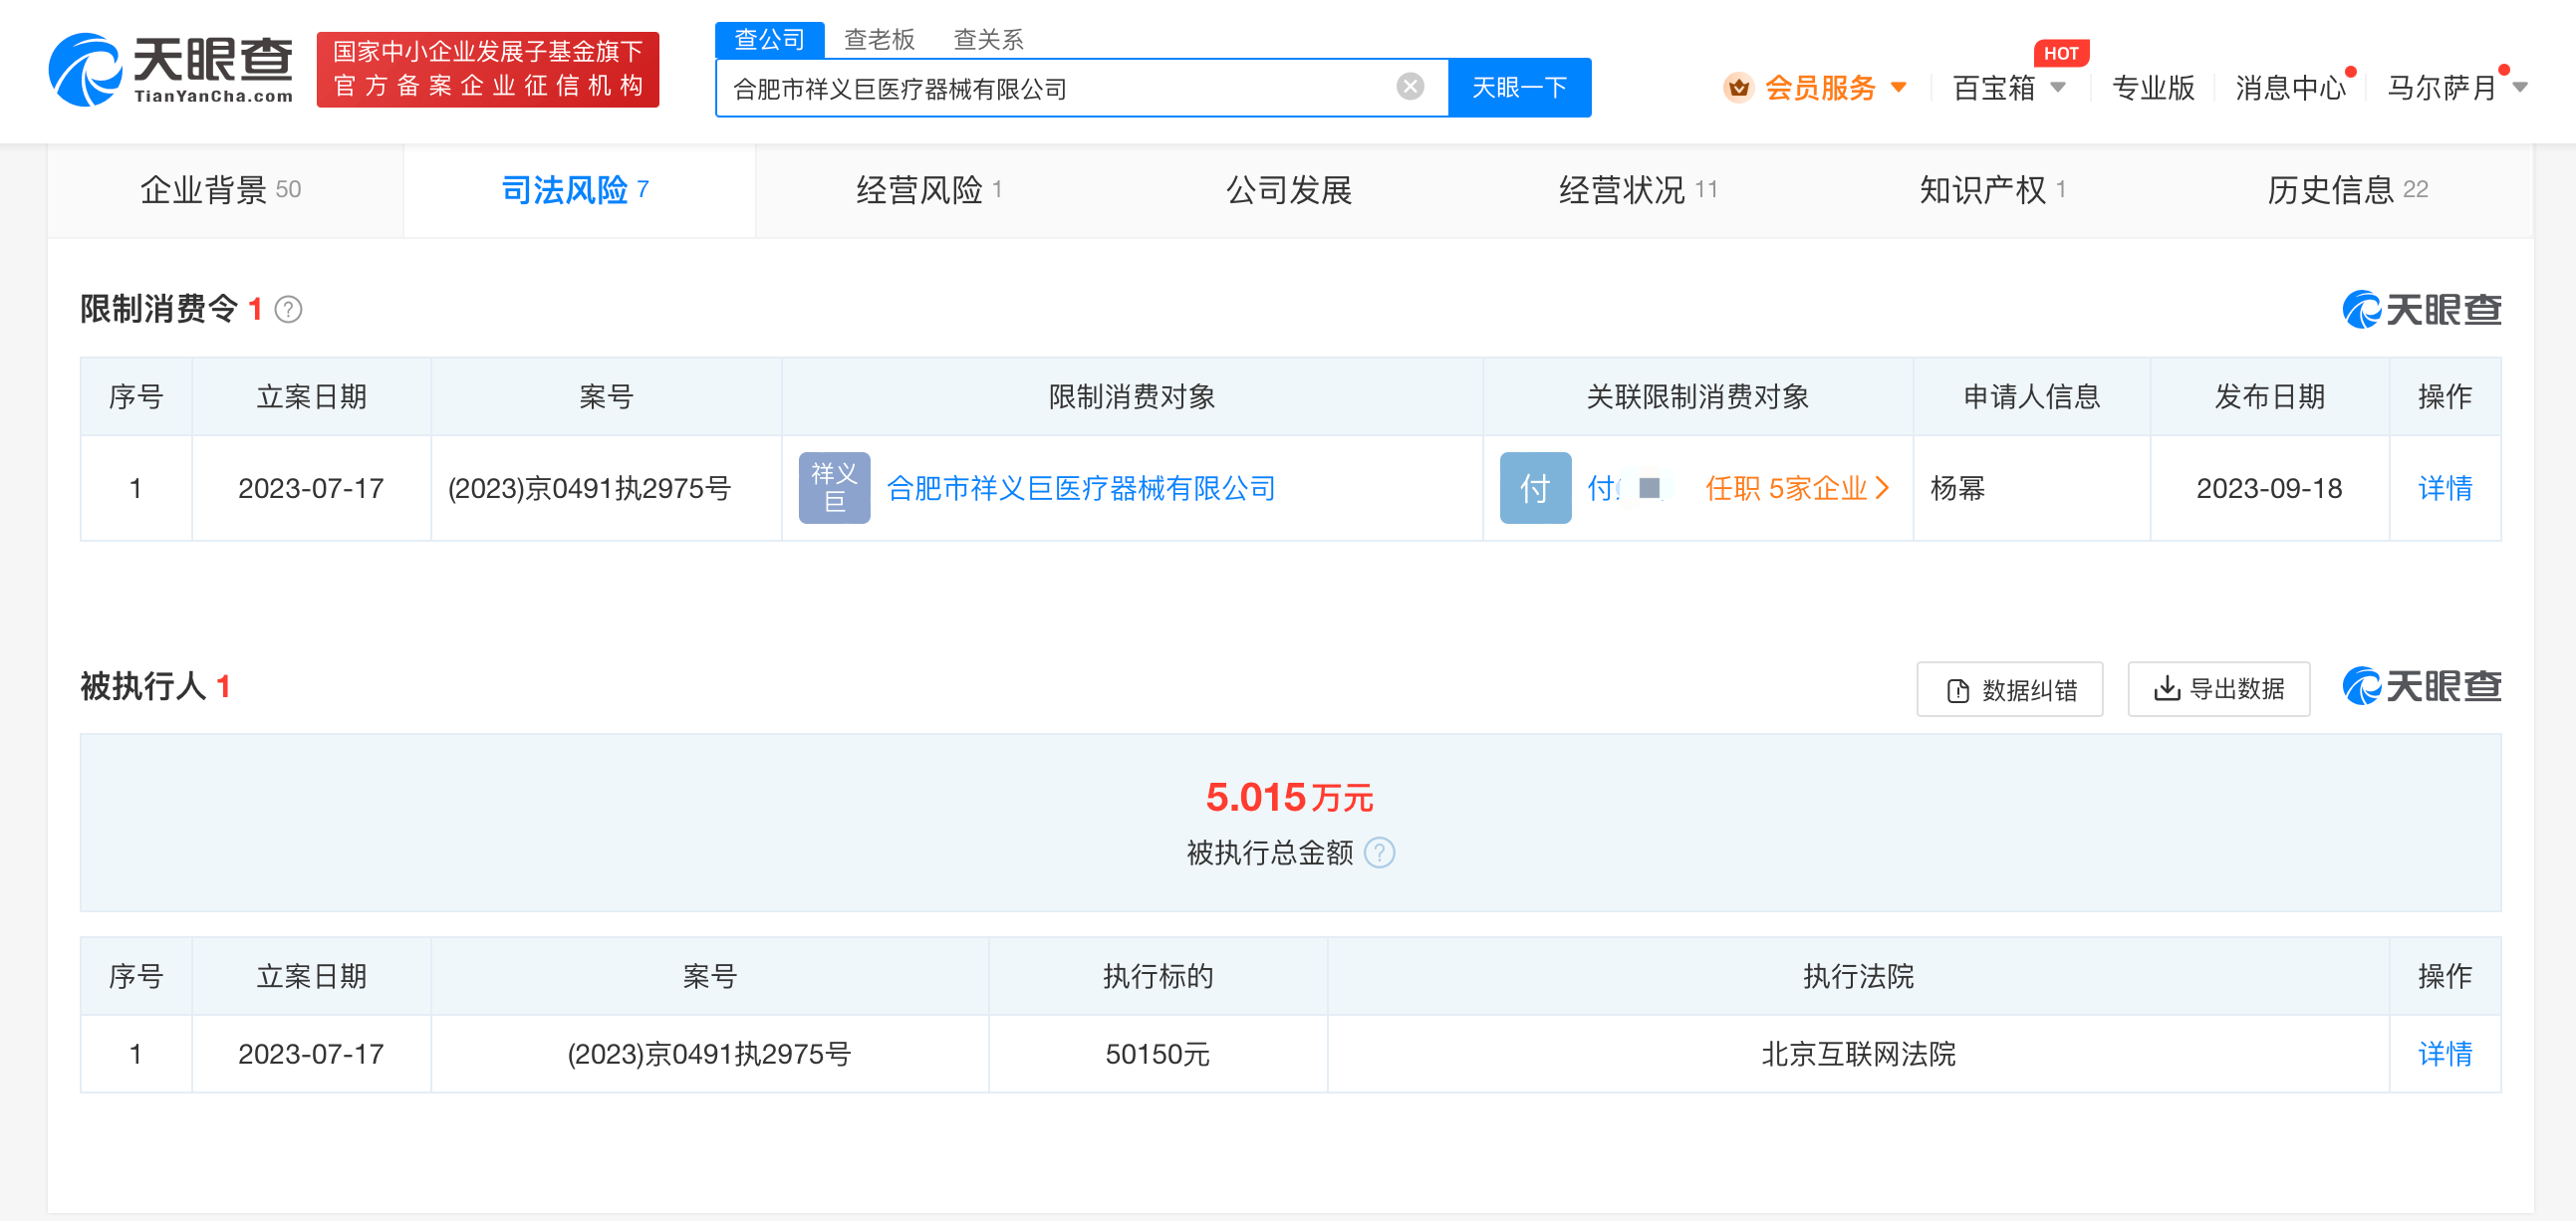The width and height of the screenshot is (2576, 1221).
Task: Click help icon beside 被执行总金额
Action: pos(1380,853)
